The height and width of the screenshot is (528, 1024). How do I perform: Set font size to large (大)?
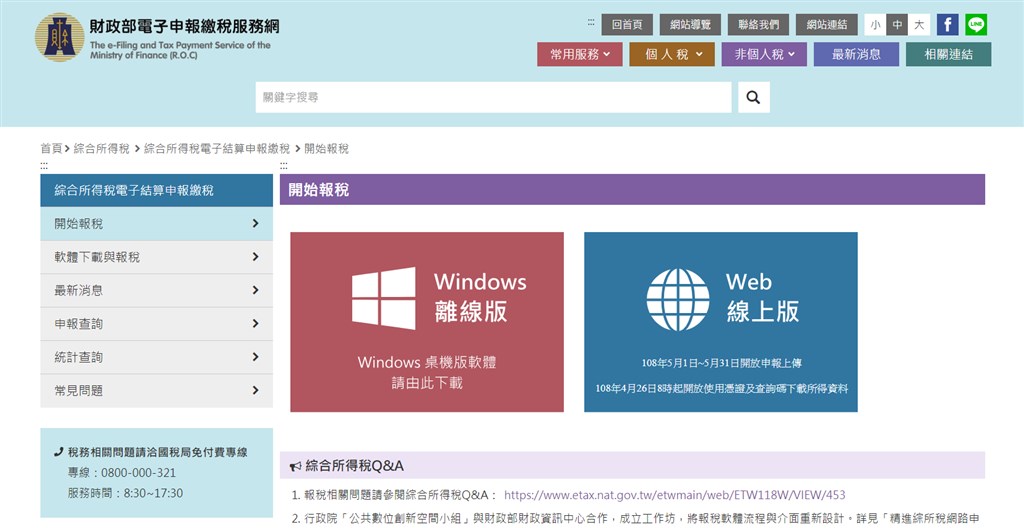pos(920,25)
